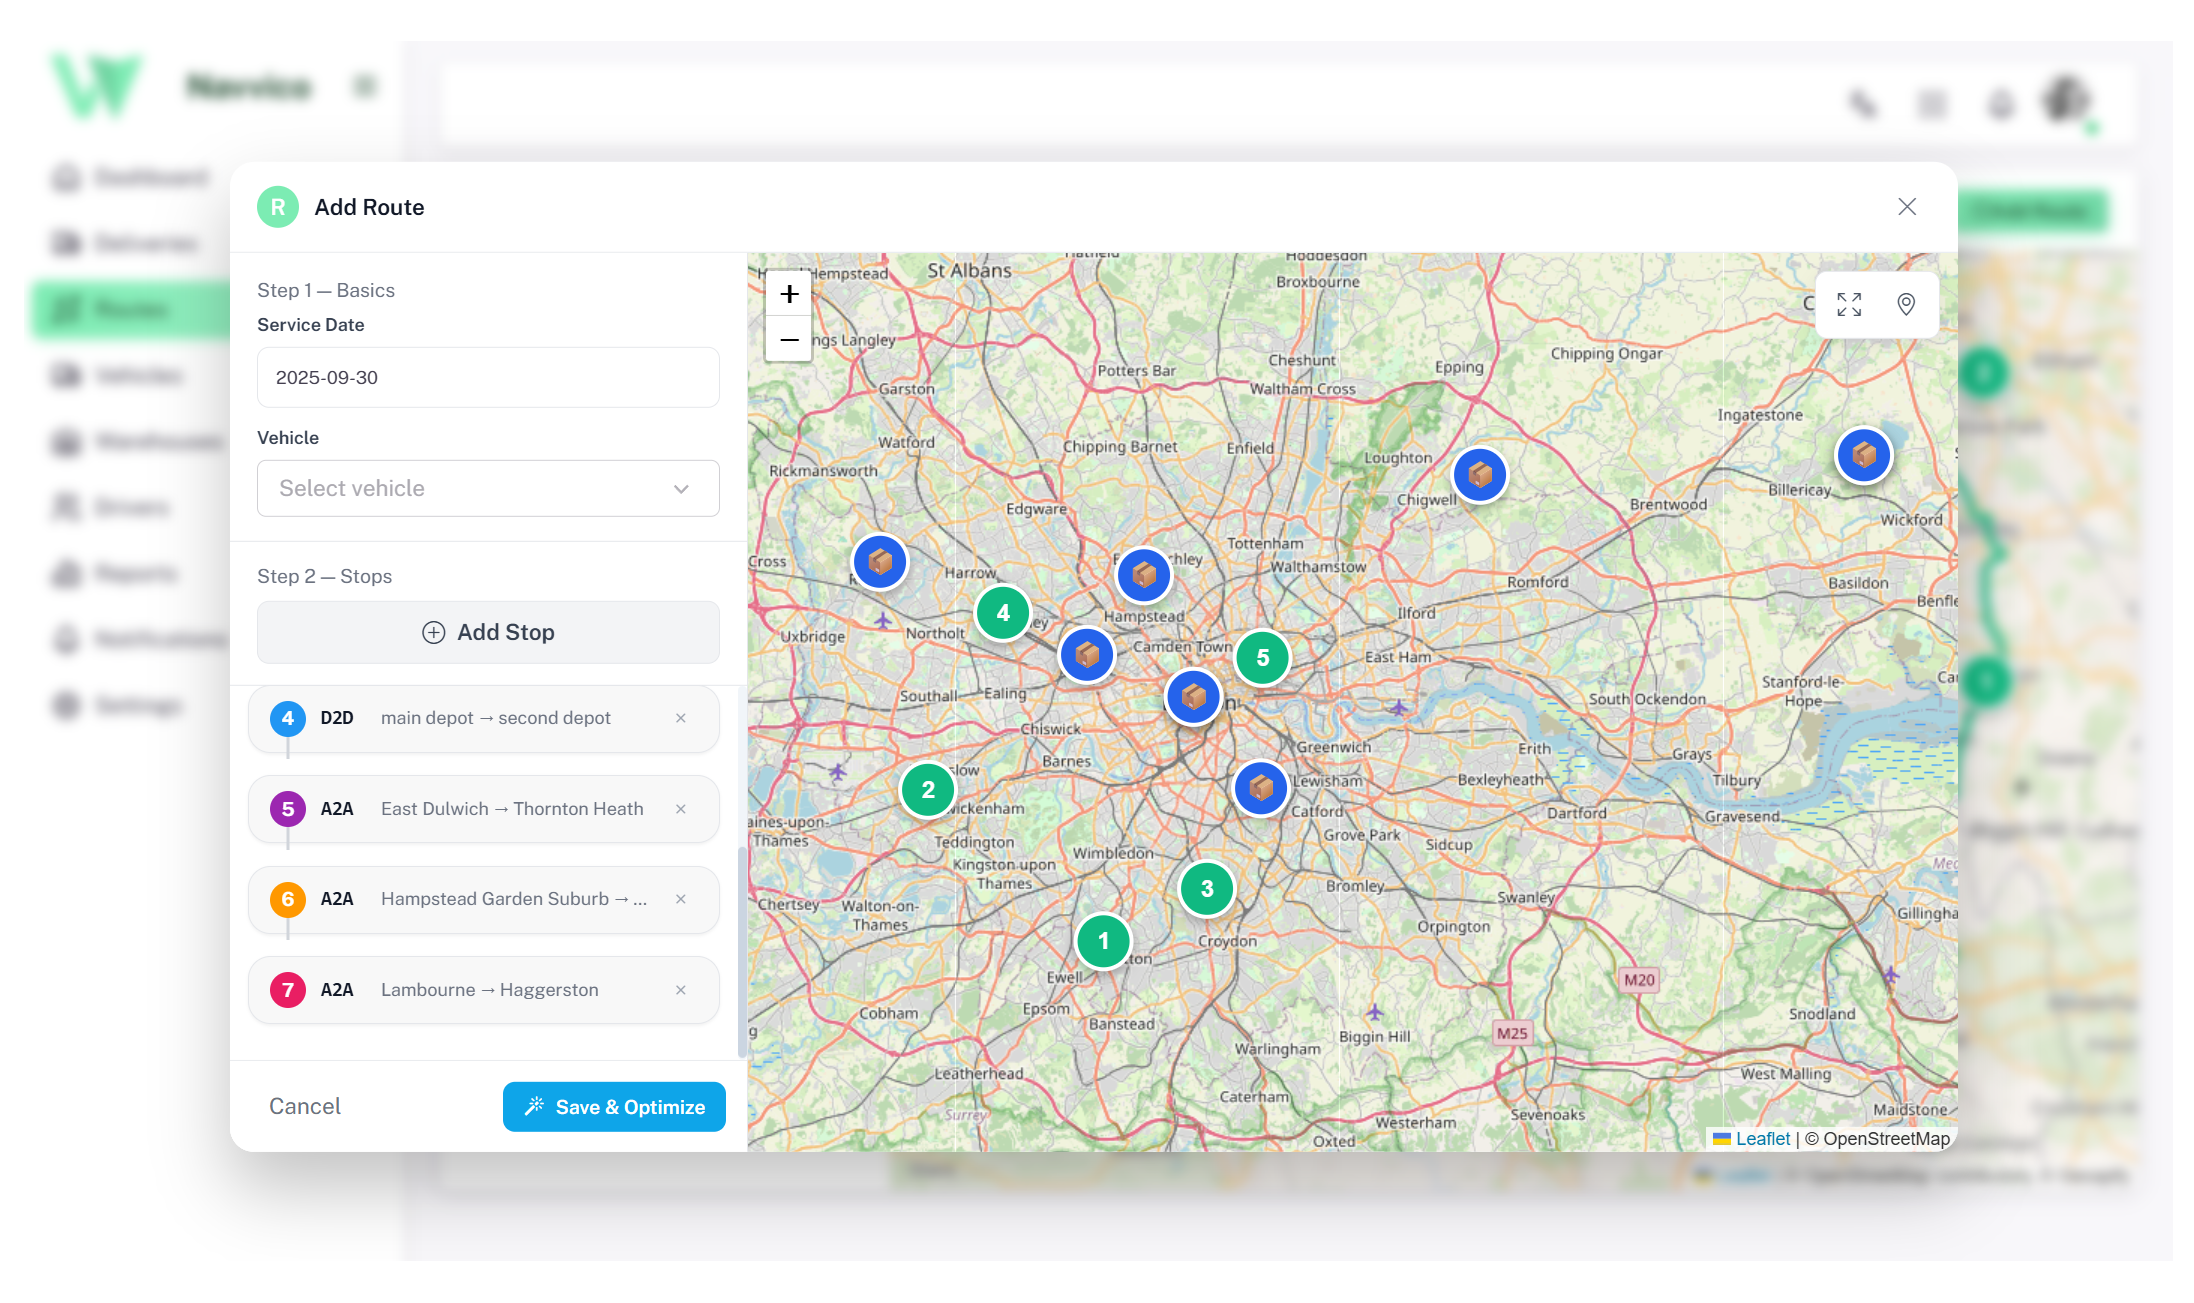Click green map marker number 5

[x=1262, y=658]
